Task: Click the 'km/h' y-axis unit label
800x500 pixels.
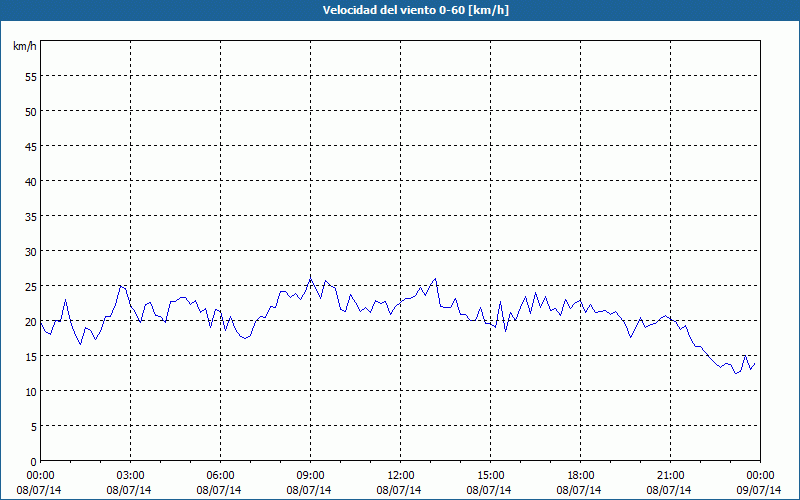Action: pyautogui.click(x=25, y=46)
